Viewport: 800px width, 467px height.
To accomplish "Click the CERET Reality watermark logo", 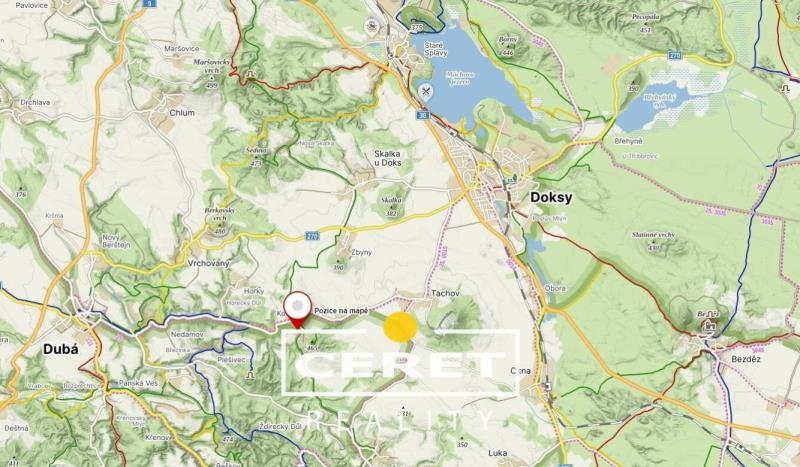I will [x=401, y=379].
